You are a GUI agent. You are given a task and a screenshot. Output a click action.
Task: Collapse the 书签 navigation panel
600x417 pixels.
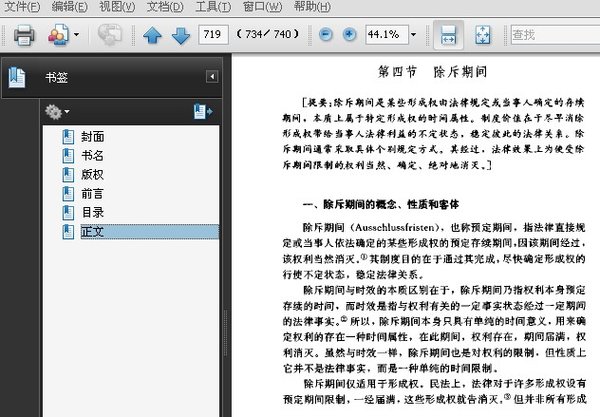pos(212,77)
